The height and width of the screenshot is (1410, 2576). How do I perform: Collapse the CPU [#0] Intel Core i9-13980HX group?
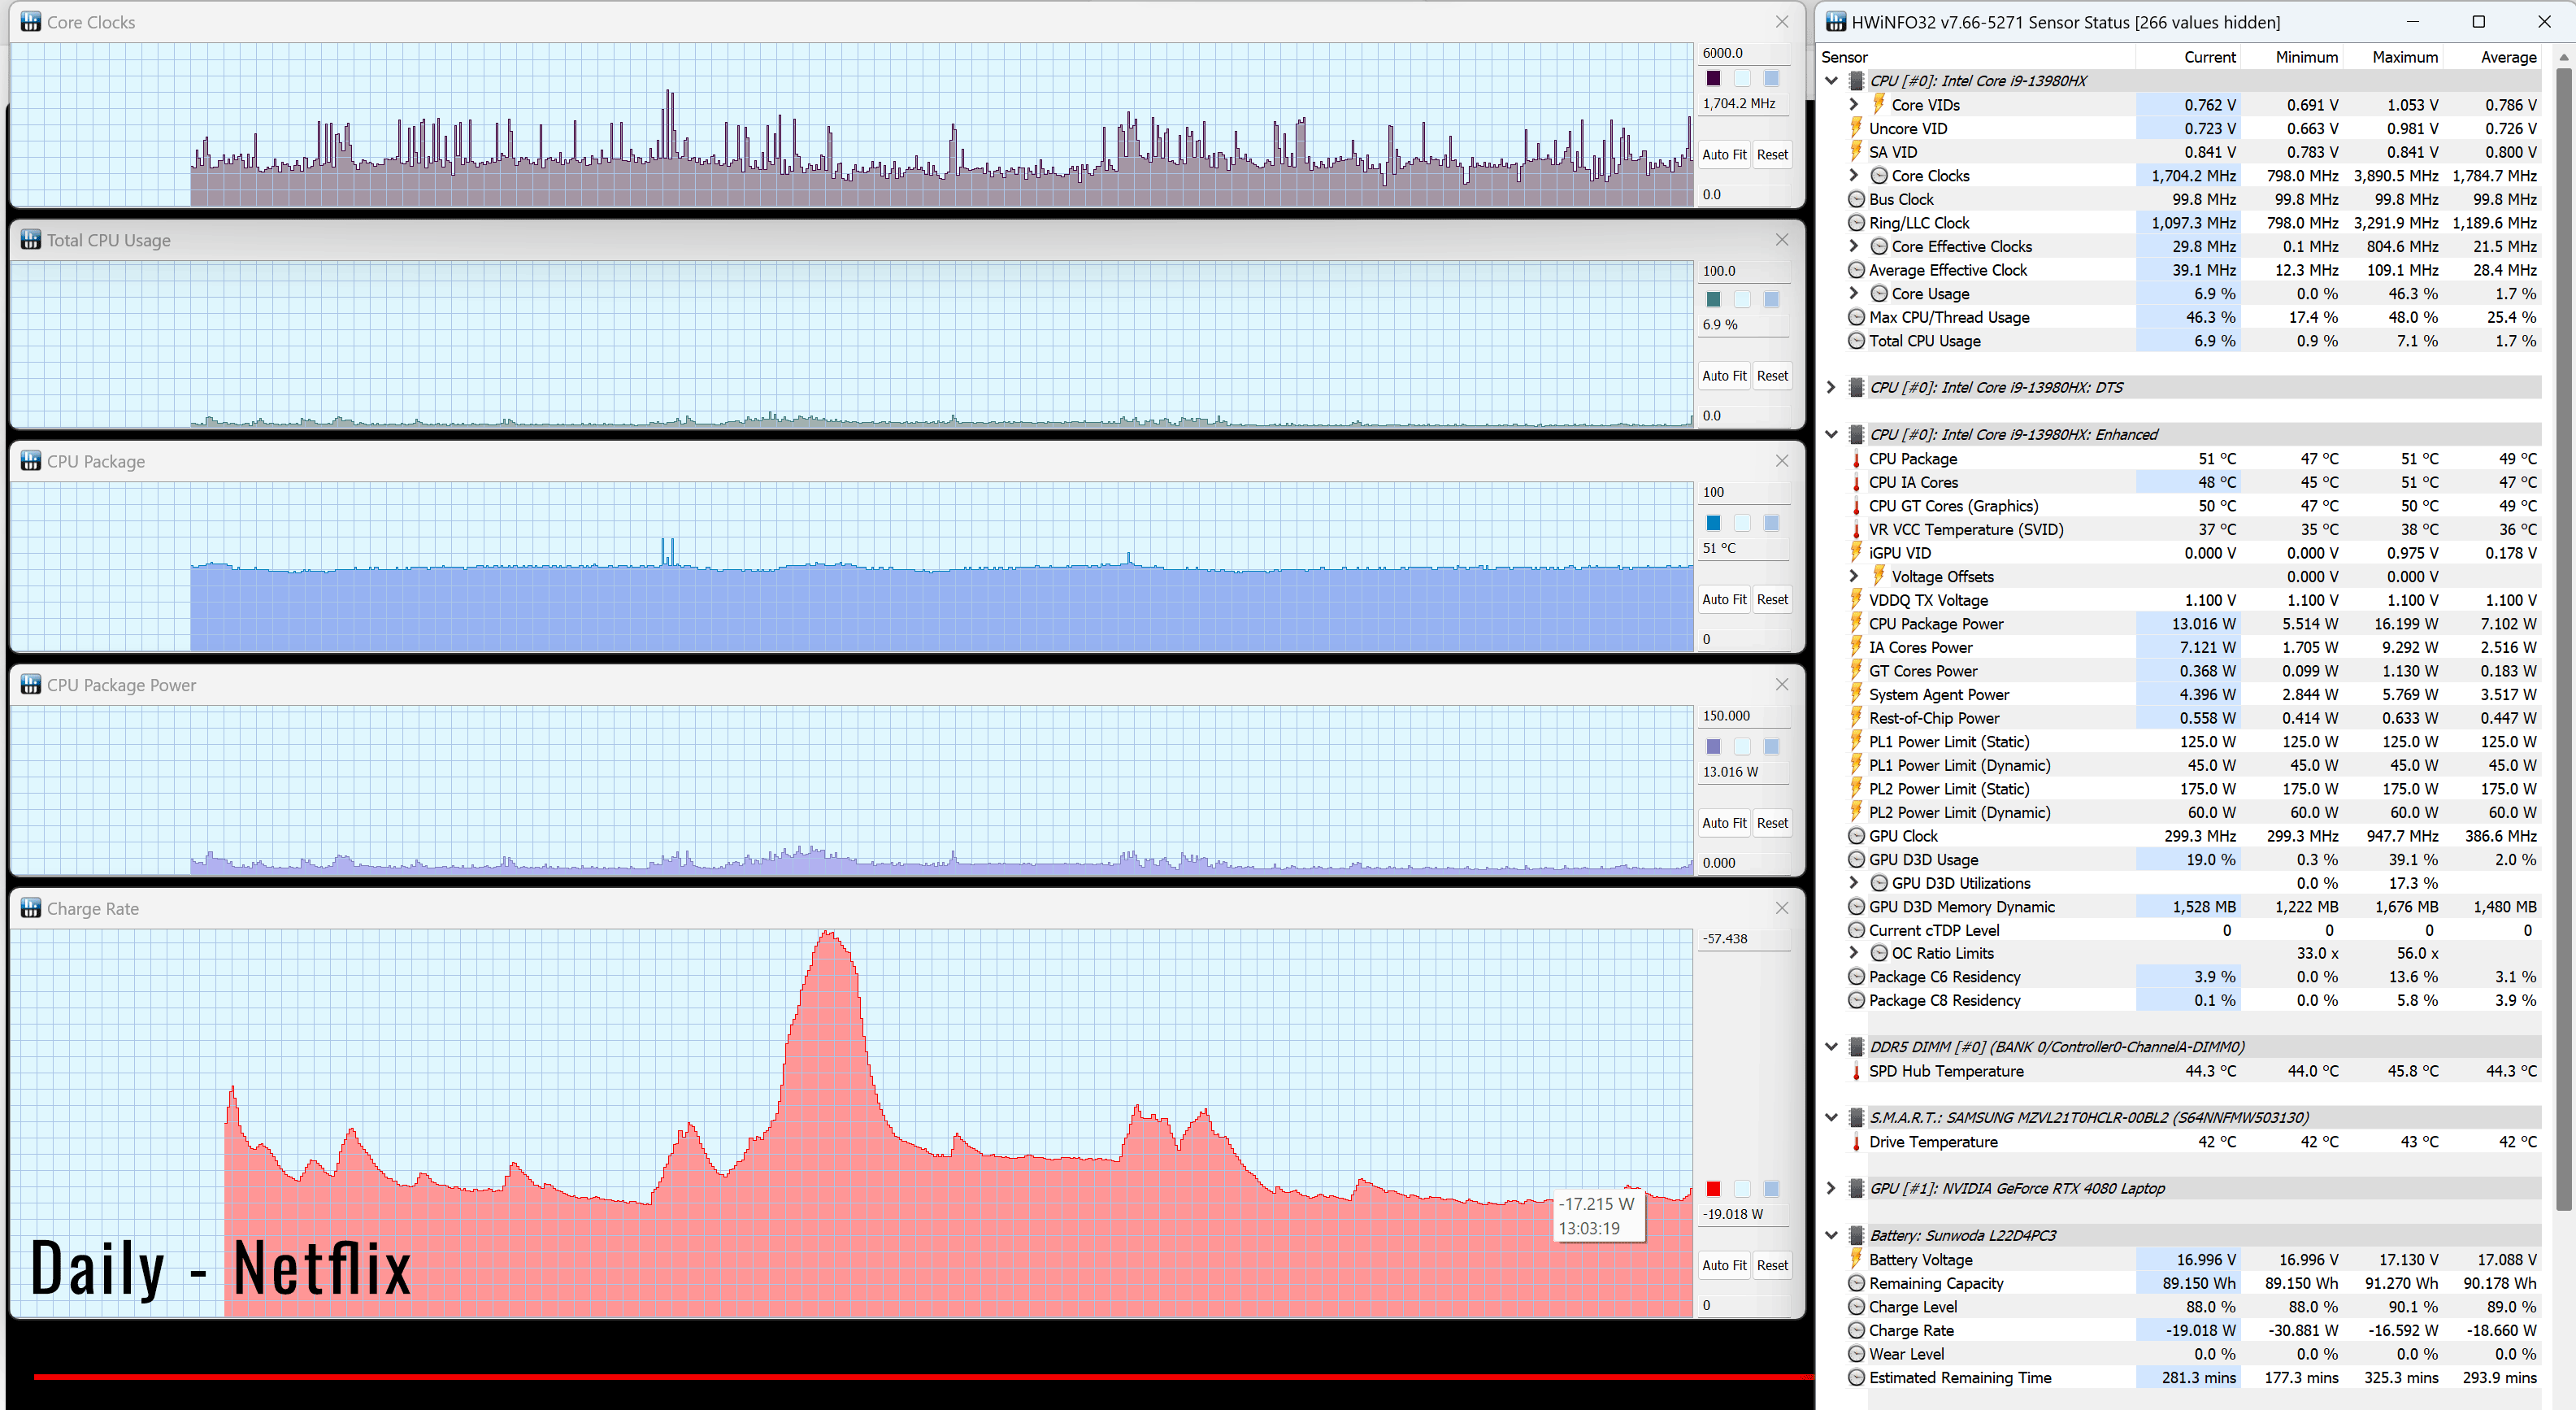(1831, 81)
